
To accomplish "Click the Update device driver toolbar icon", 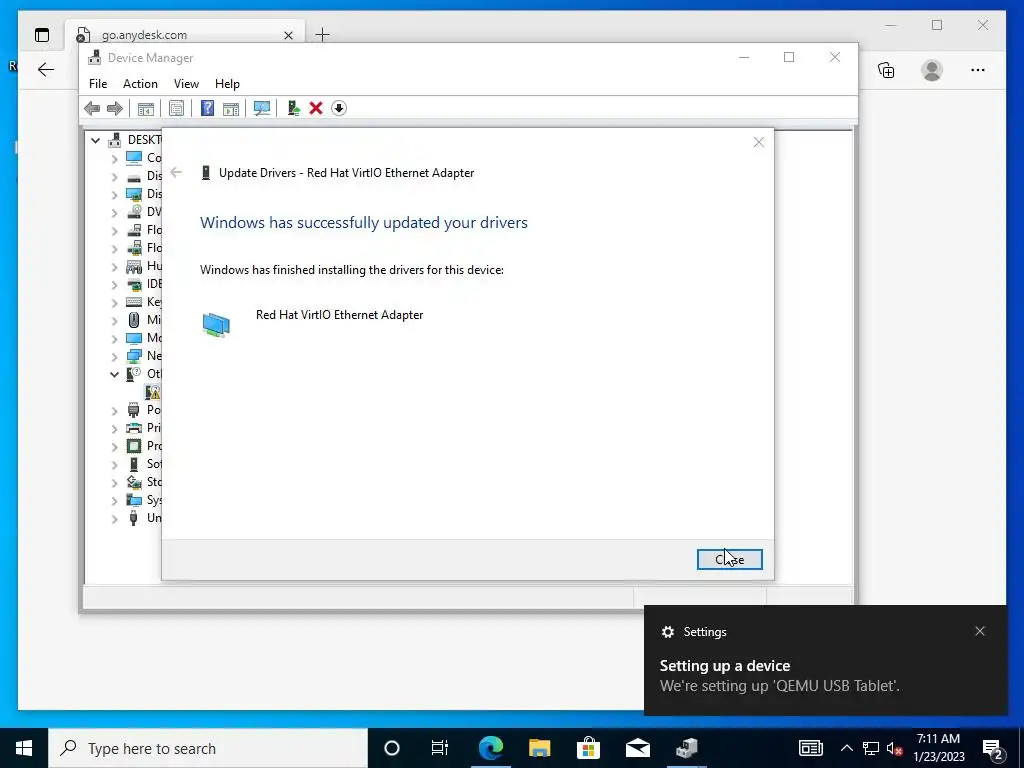I will pos(293,108).
